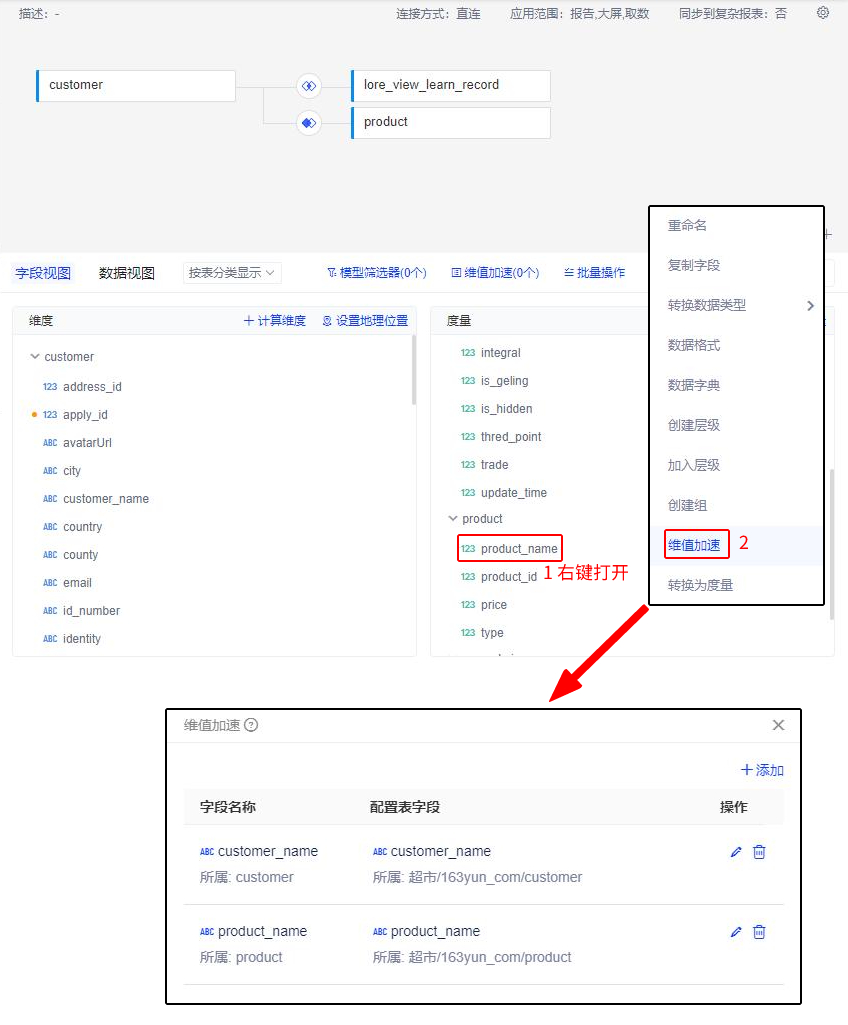
Task: Switch to the 数据视图 tab
Action: tap(127, 271)
